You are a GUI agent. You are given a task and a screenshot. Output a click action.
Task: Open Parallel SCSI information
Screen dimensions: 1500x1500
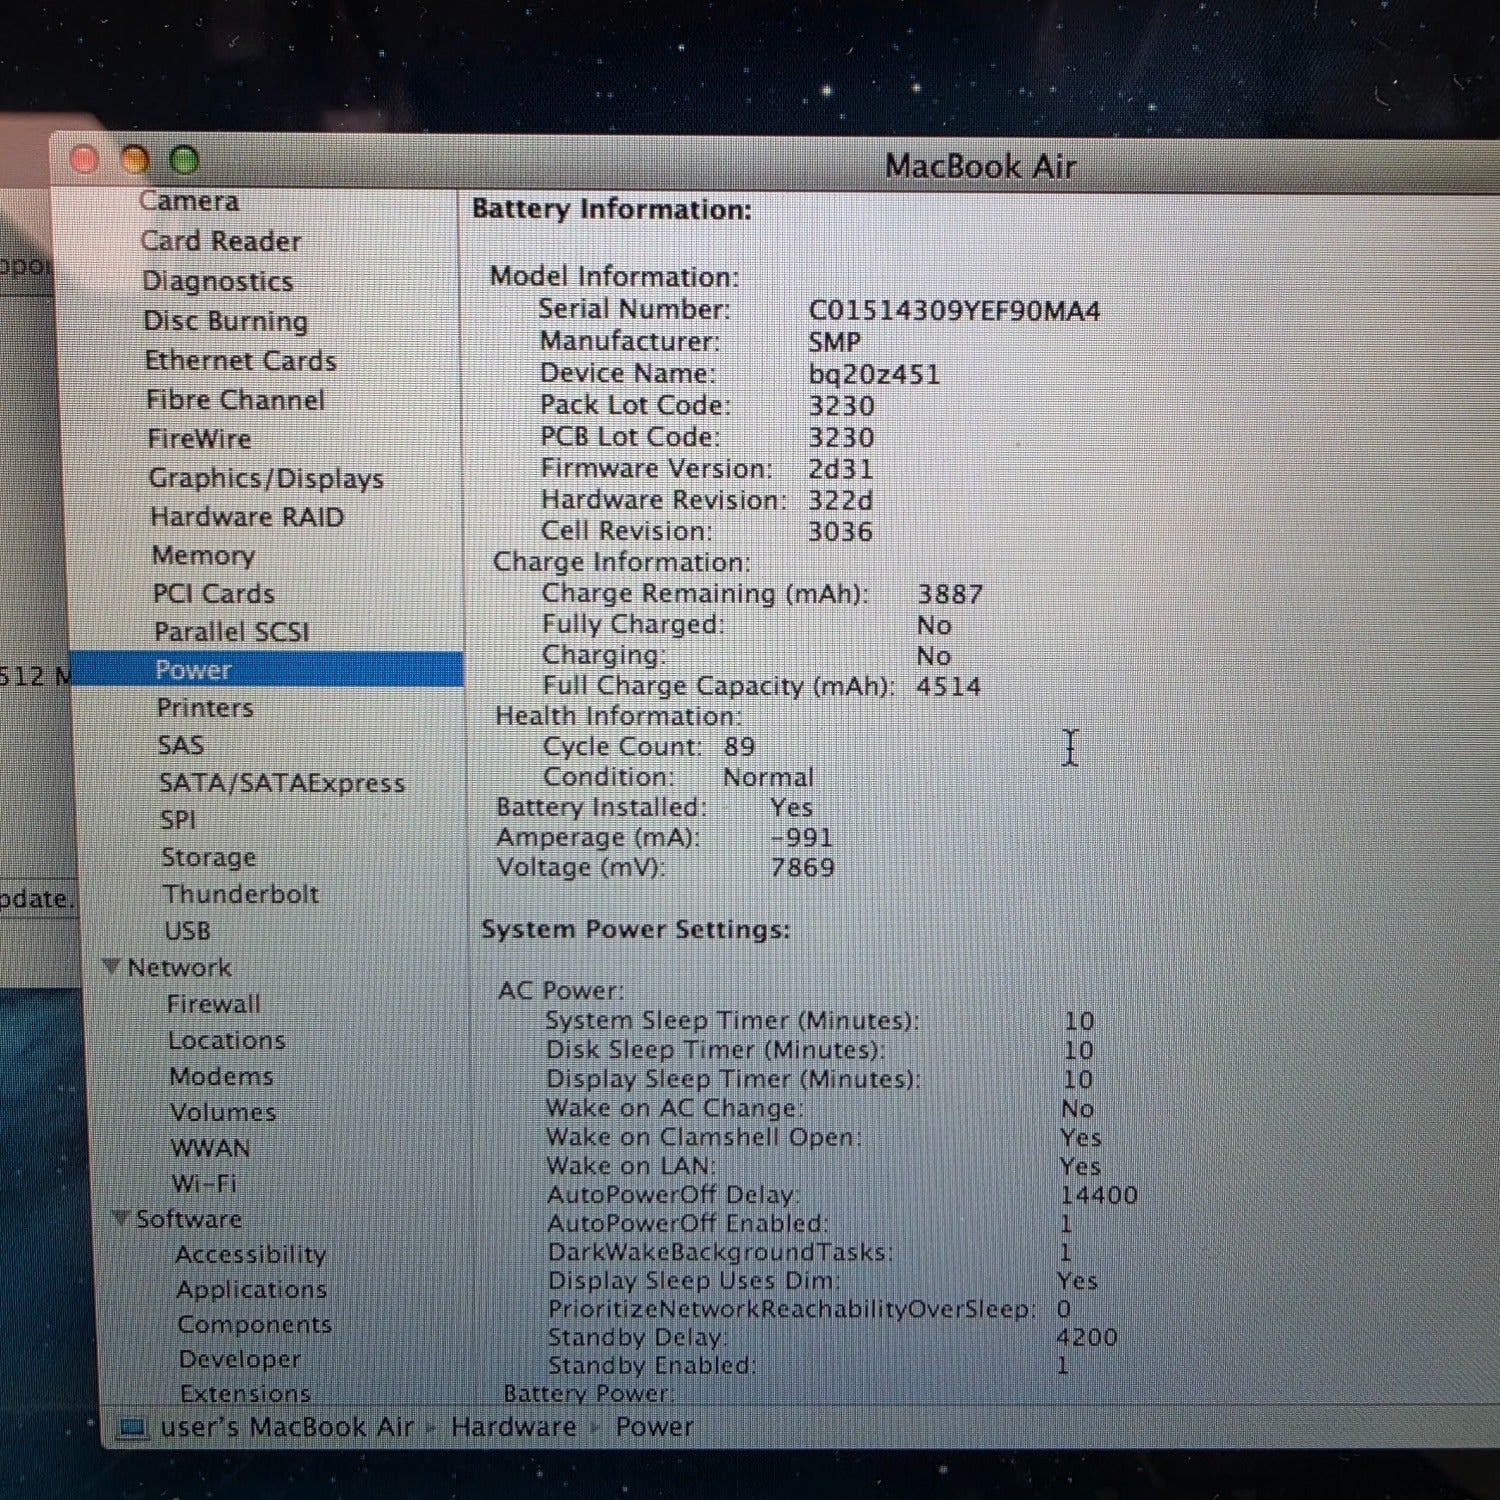coord(232,631)
